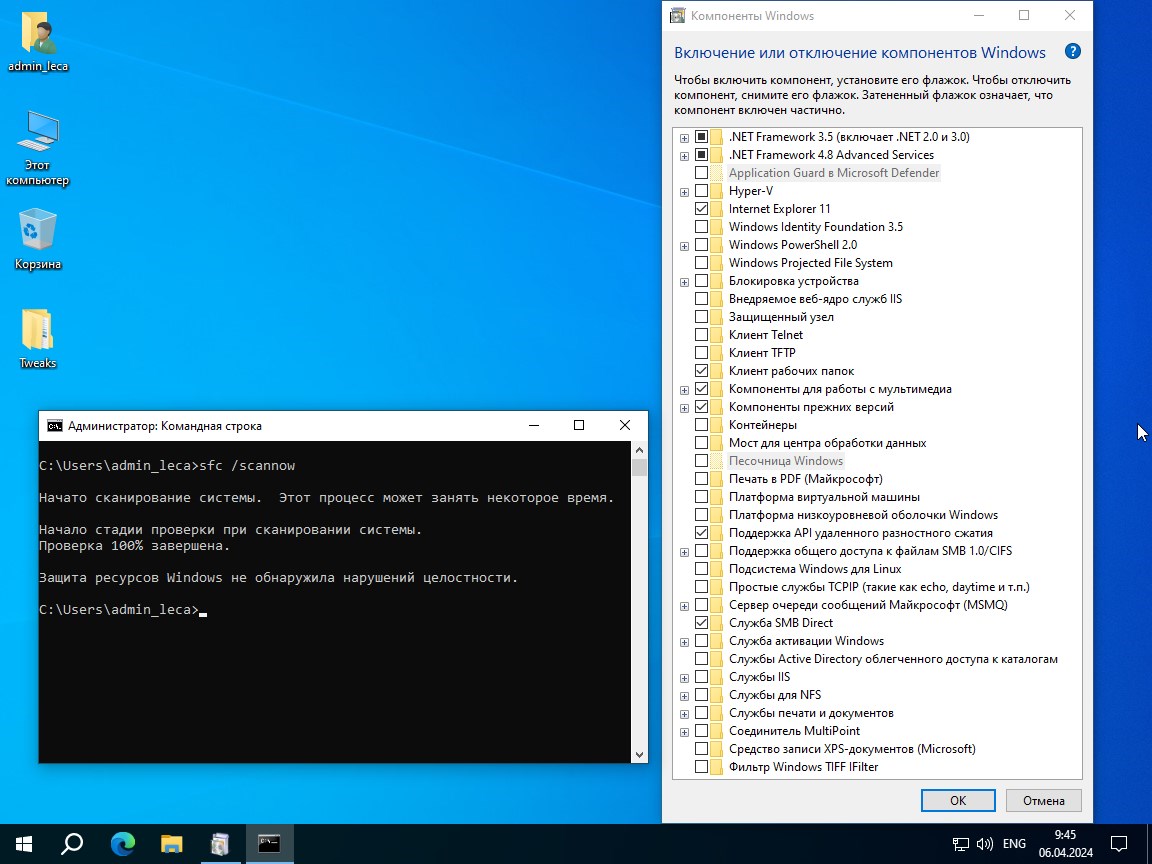Open the Корзина recycle bin icon
The height and width of the screenshot is (864, 1152).
coord(38,232)
